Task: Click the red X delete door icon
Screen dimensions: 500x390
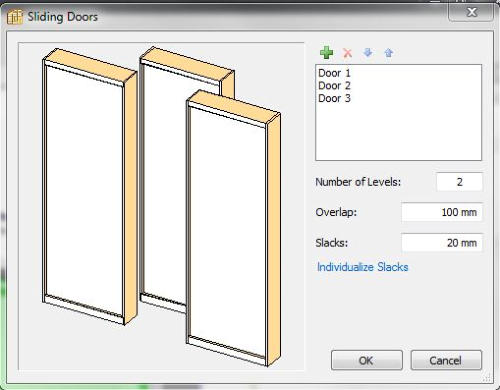Action: pos(347,53)
